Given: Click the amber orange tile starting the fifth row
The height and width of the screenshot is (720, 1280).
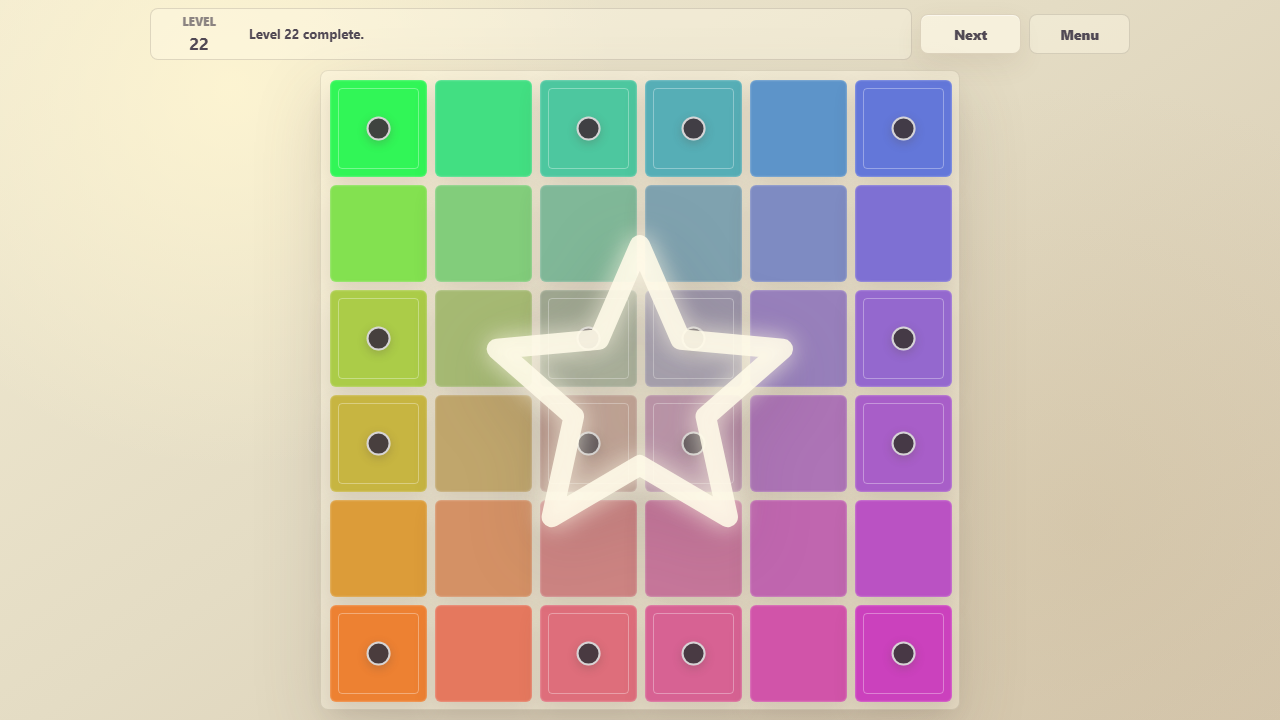Looking at the screenshot, I should pyautogui.click(x=378, y=548).
